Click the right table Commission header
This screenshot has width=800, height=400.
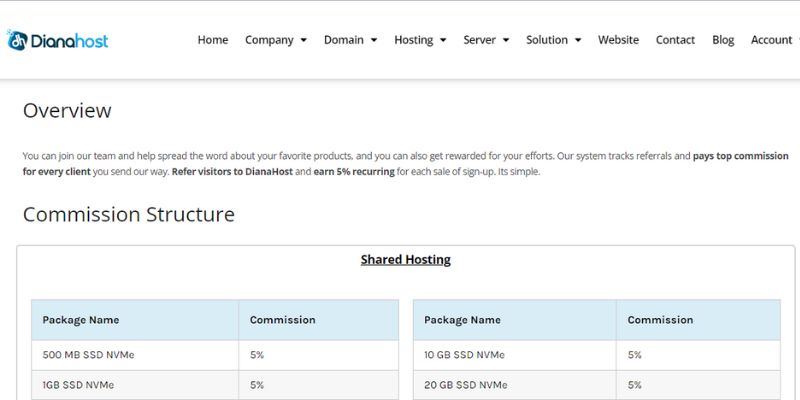[698, 320]
